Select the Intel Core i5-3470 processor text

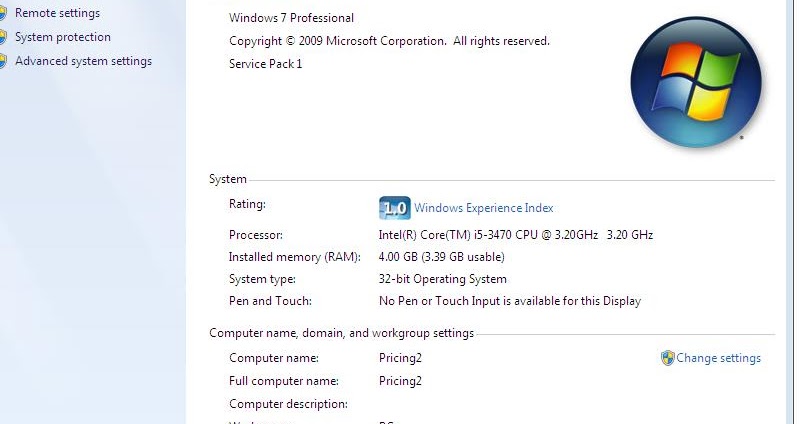tap(515, 235)
